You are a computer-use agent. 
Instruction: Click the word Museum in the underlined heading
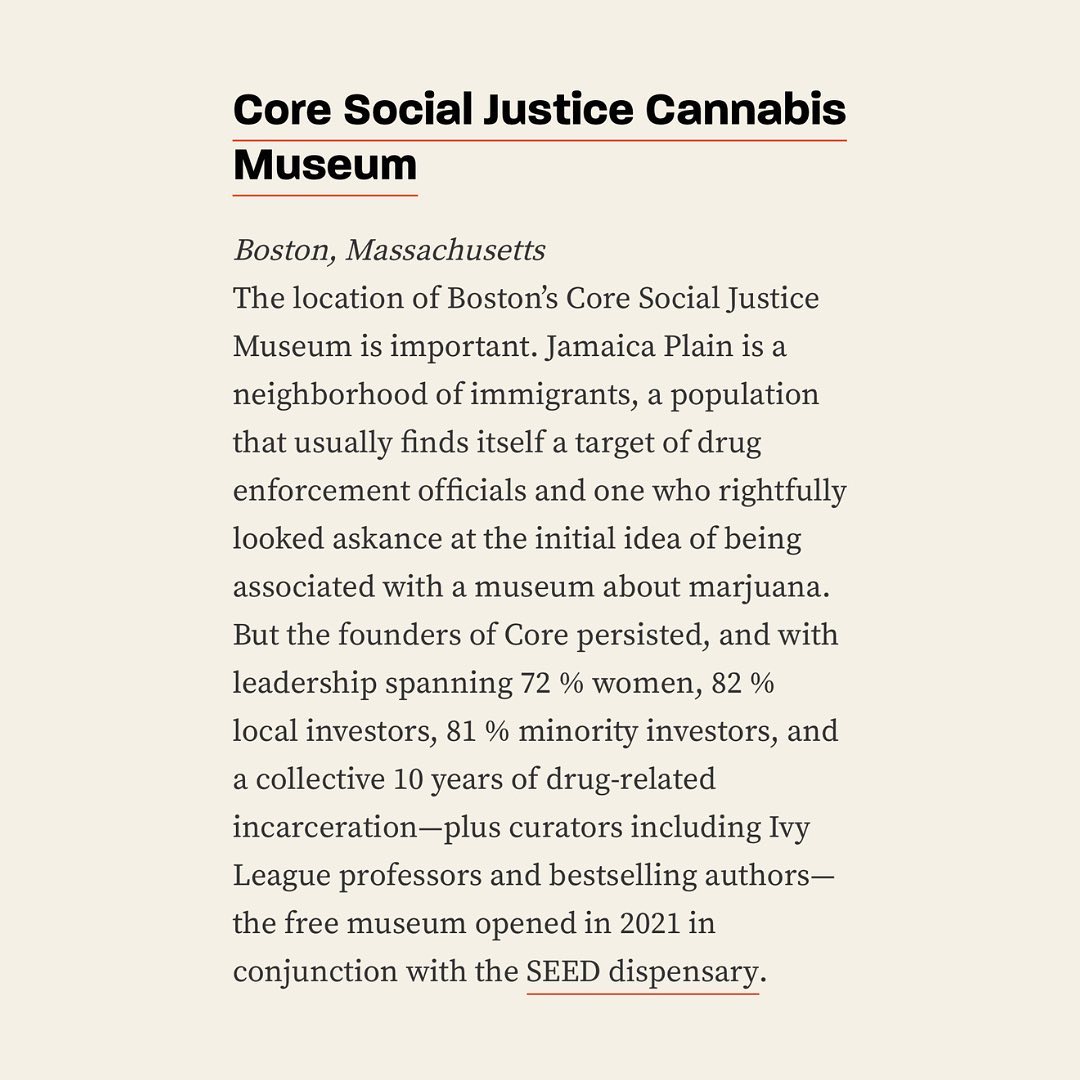click(x=325, y=164)
